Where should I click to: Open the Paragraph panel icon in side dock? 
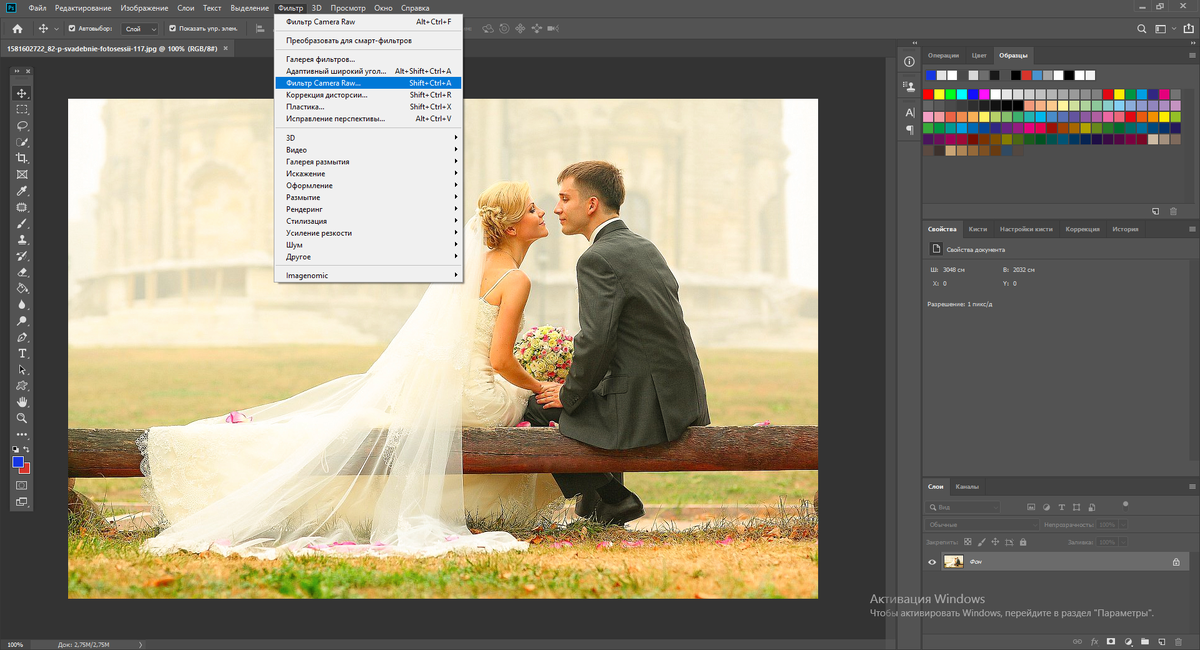910,129
